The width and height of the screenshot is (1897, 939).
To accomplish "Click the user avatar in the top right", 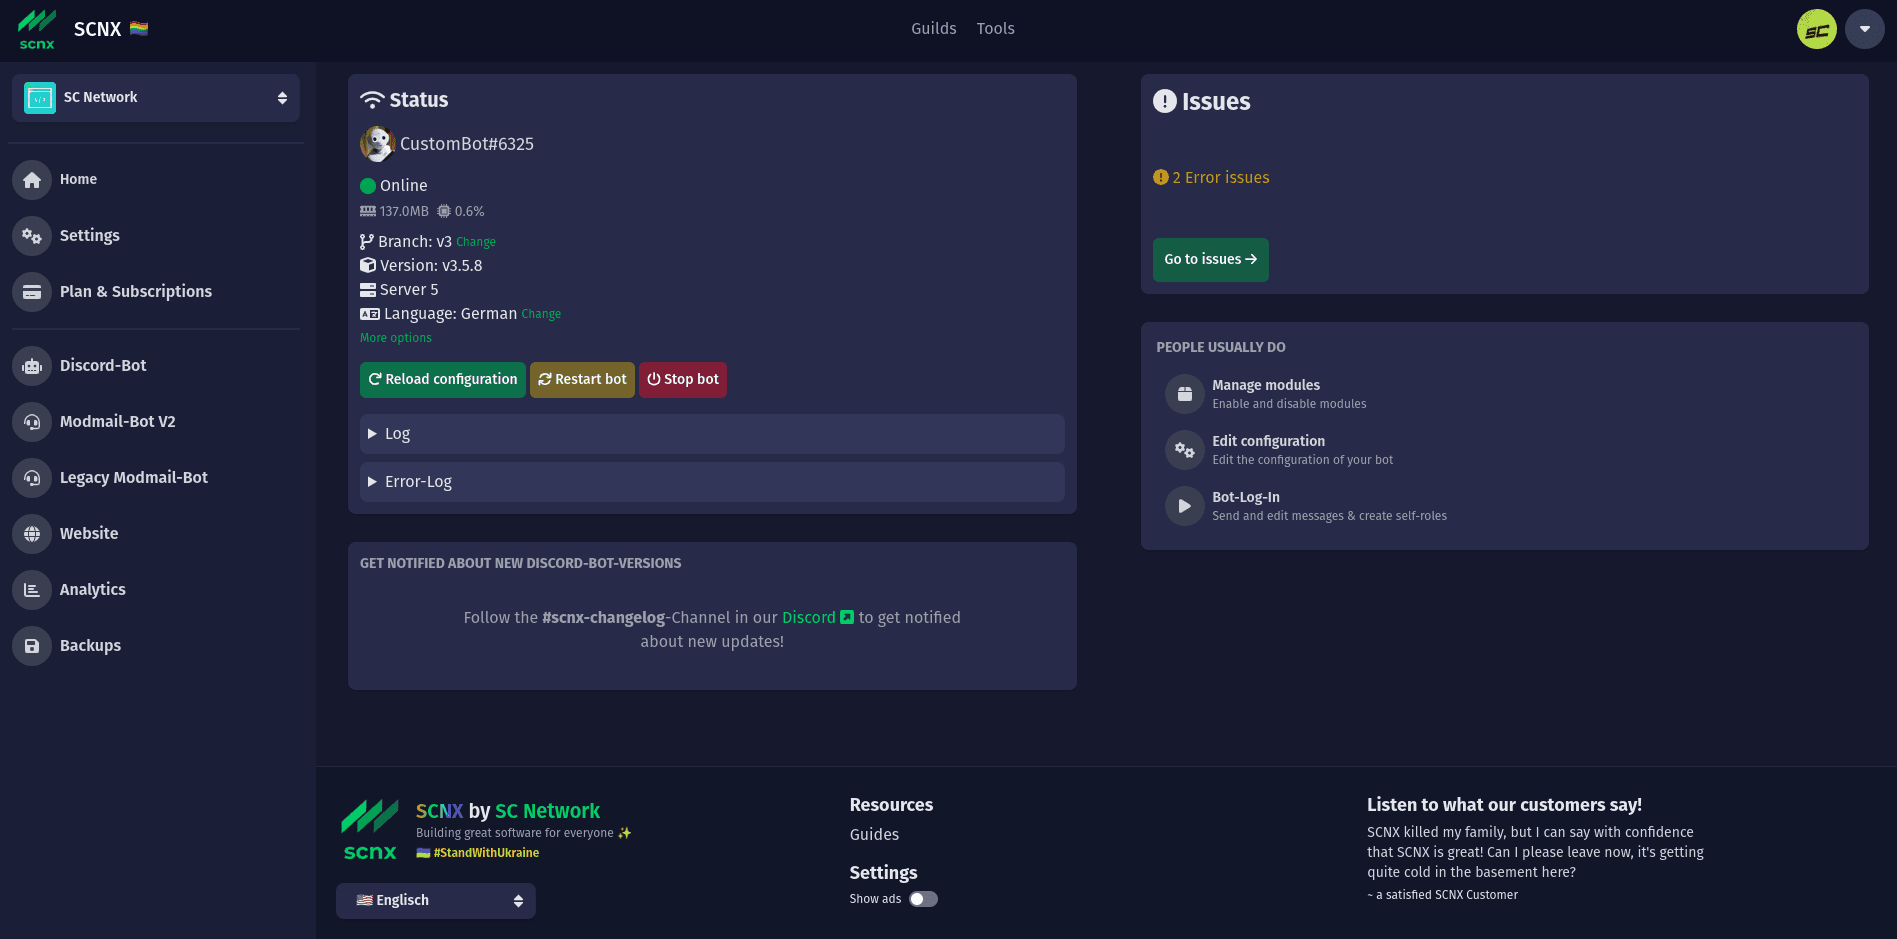I will coord(1817,29).
